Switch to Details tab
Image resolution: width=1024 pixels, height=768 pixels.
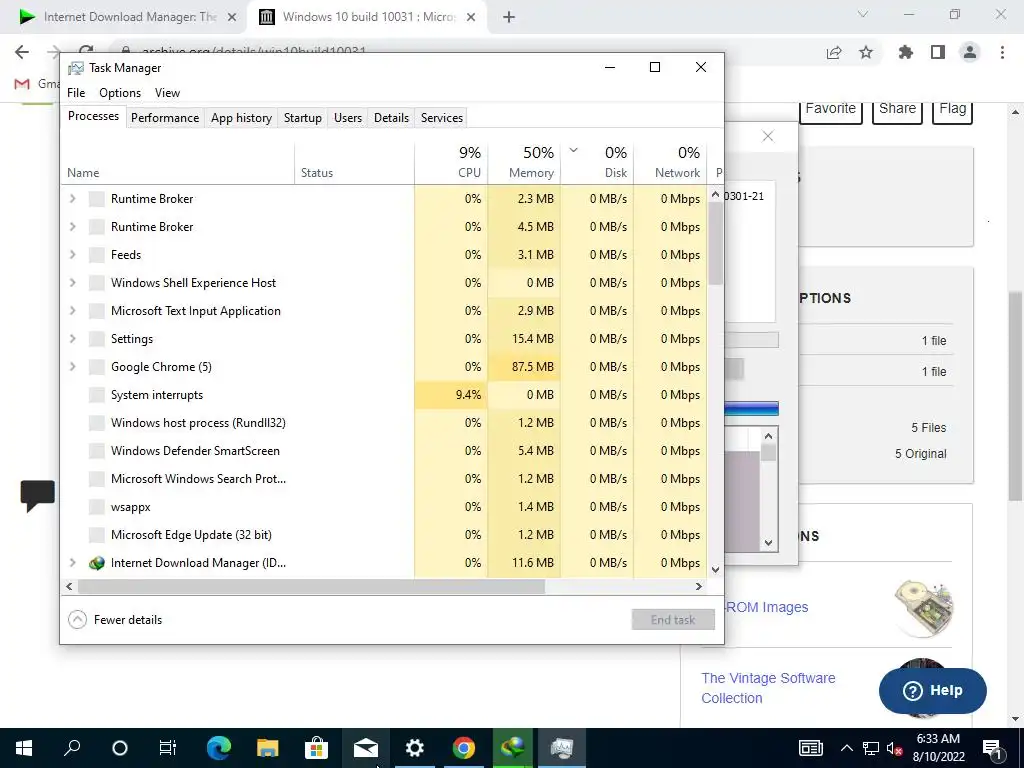click(391, 118)
